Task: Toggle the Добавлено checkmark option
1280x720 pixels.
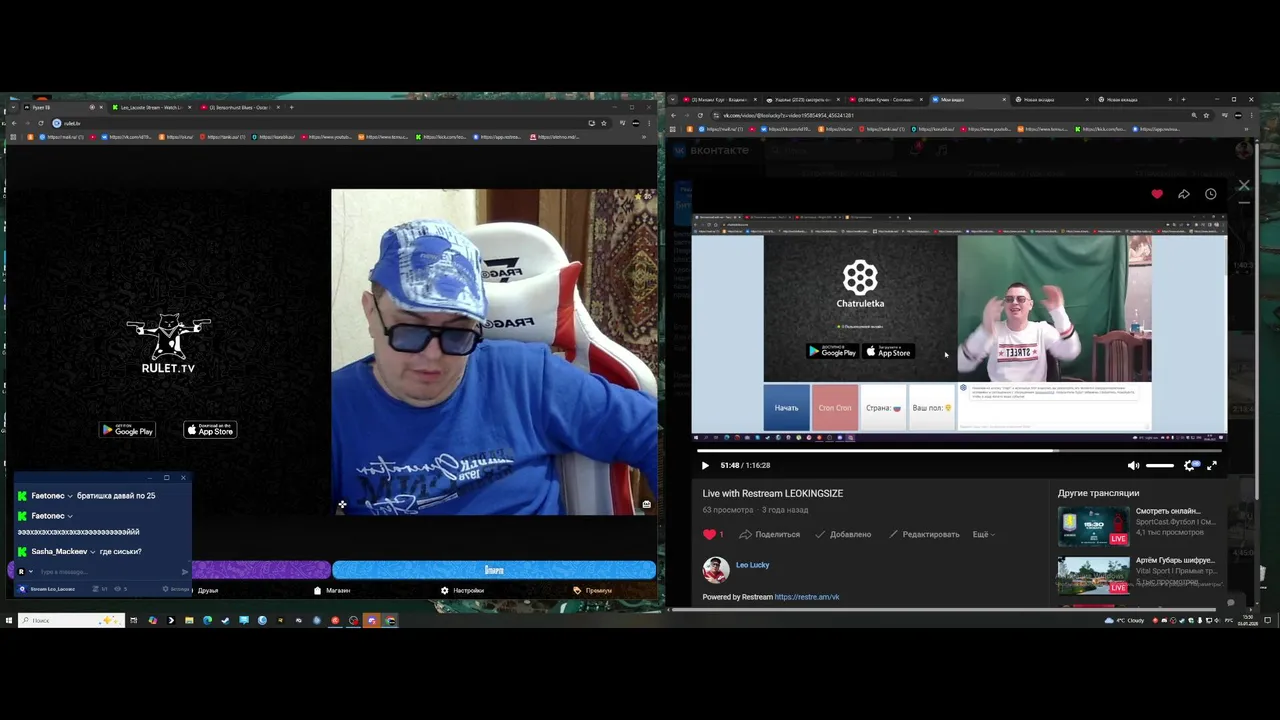Action: [x=843, y=534]
